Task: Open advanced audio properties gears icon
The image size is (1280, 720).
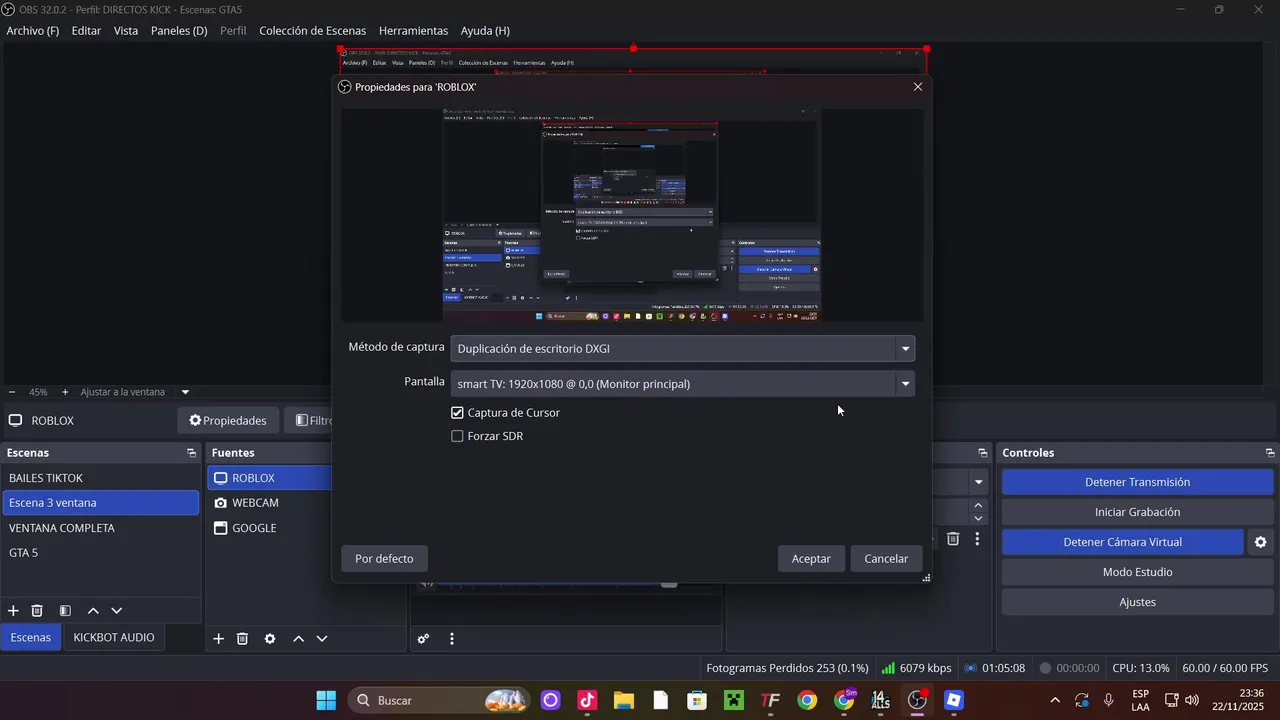Action: 424,639
